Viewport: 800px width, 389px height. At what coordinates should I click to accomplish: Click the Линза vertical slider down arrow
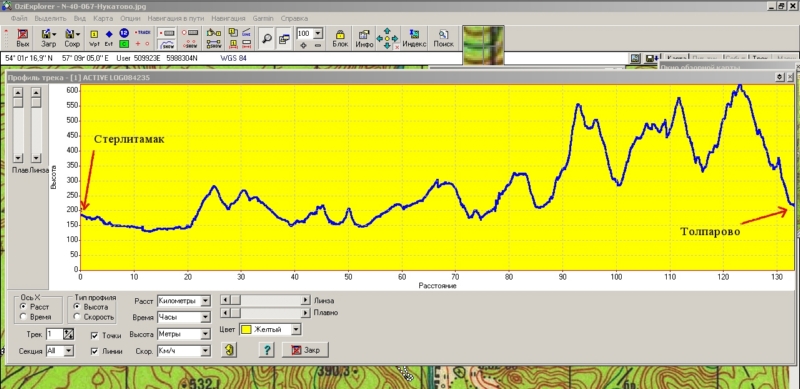coord(36,158)
